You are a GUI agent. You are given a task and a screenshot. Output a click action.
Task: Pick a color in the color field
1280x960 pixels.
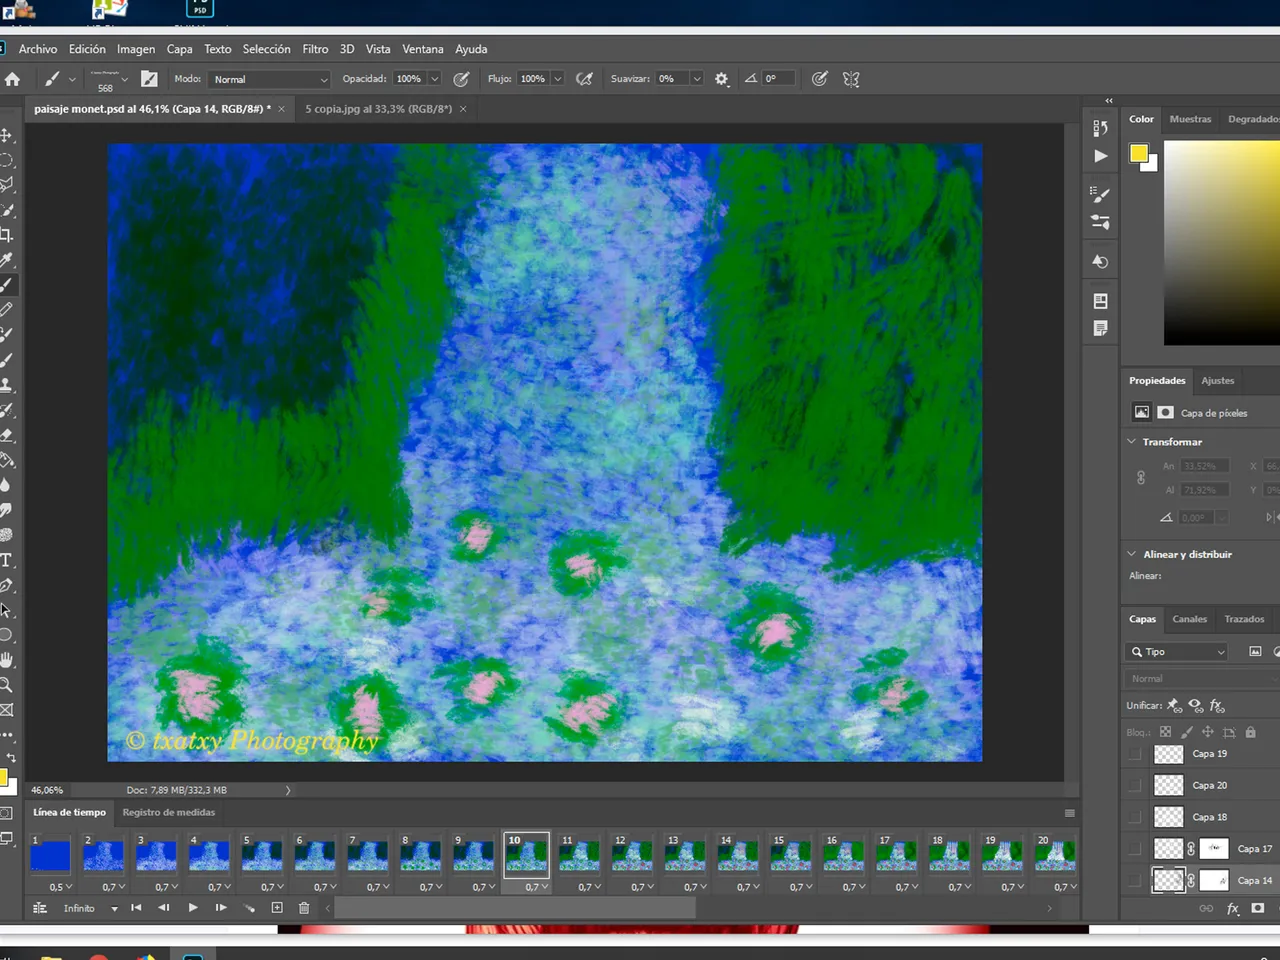click(1222, 242)
